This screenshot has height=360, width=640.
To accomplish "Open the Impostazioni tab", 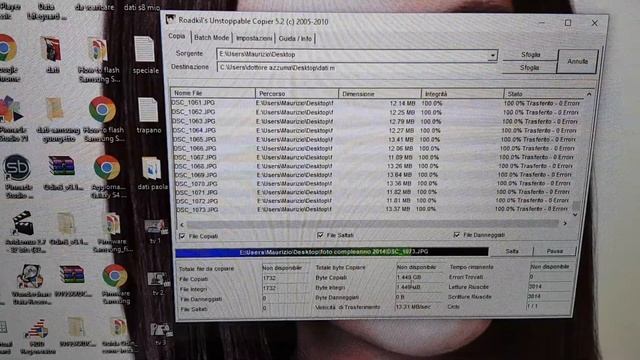I will click(x=254, y=38).
